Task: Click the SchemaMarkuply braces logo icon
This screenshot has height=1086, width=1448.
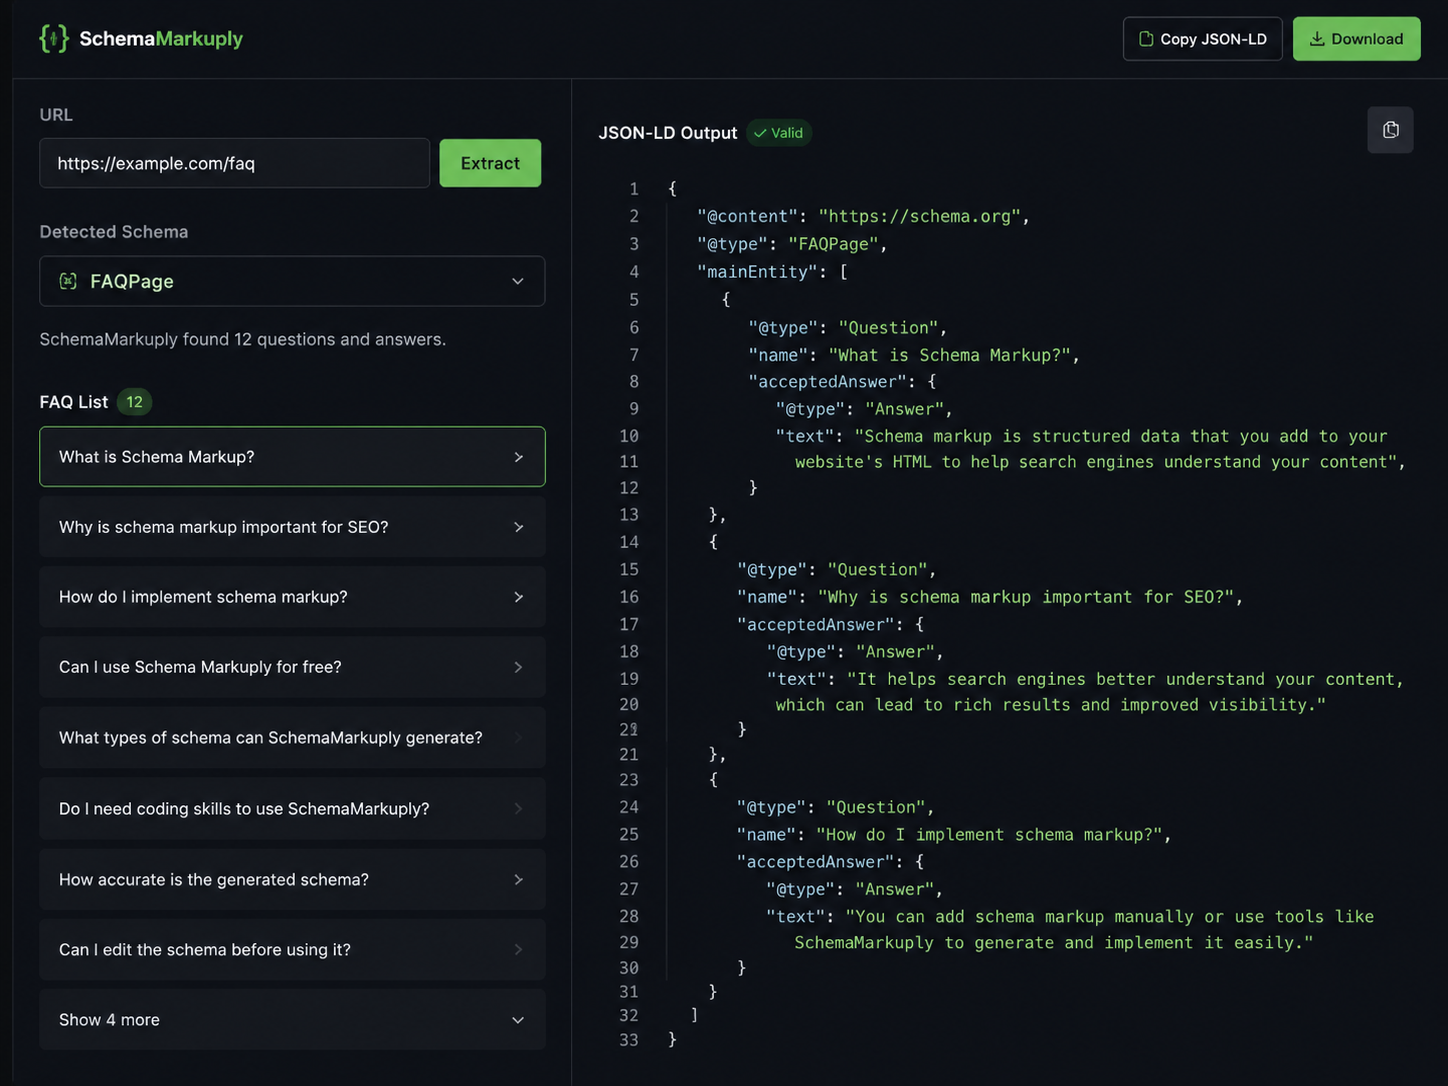Action: point(54,39)
